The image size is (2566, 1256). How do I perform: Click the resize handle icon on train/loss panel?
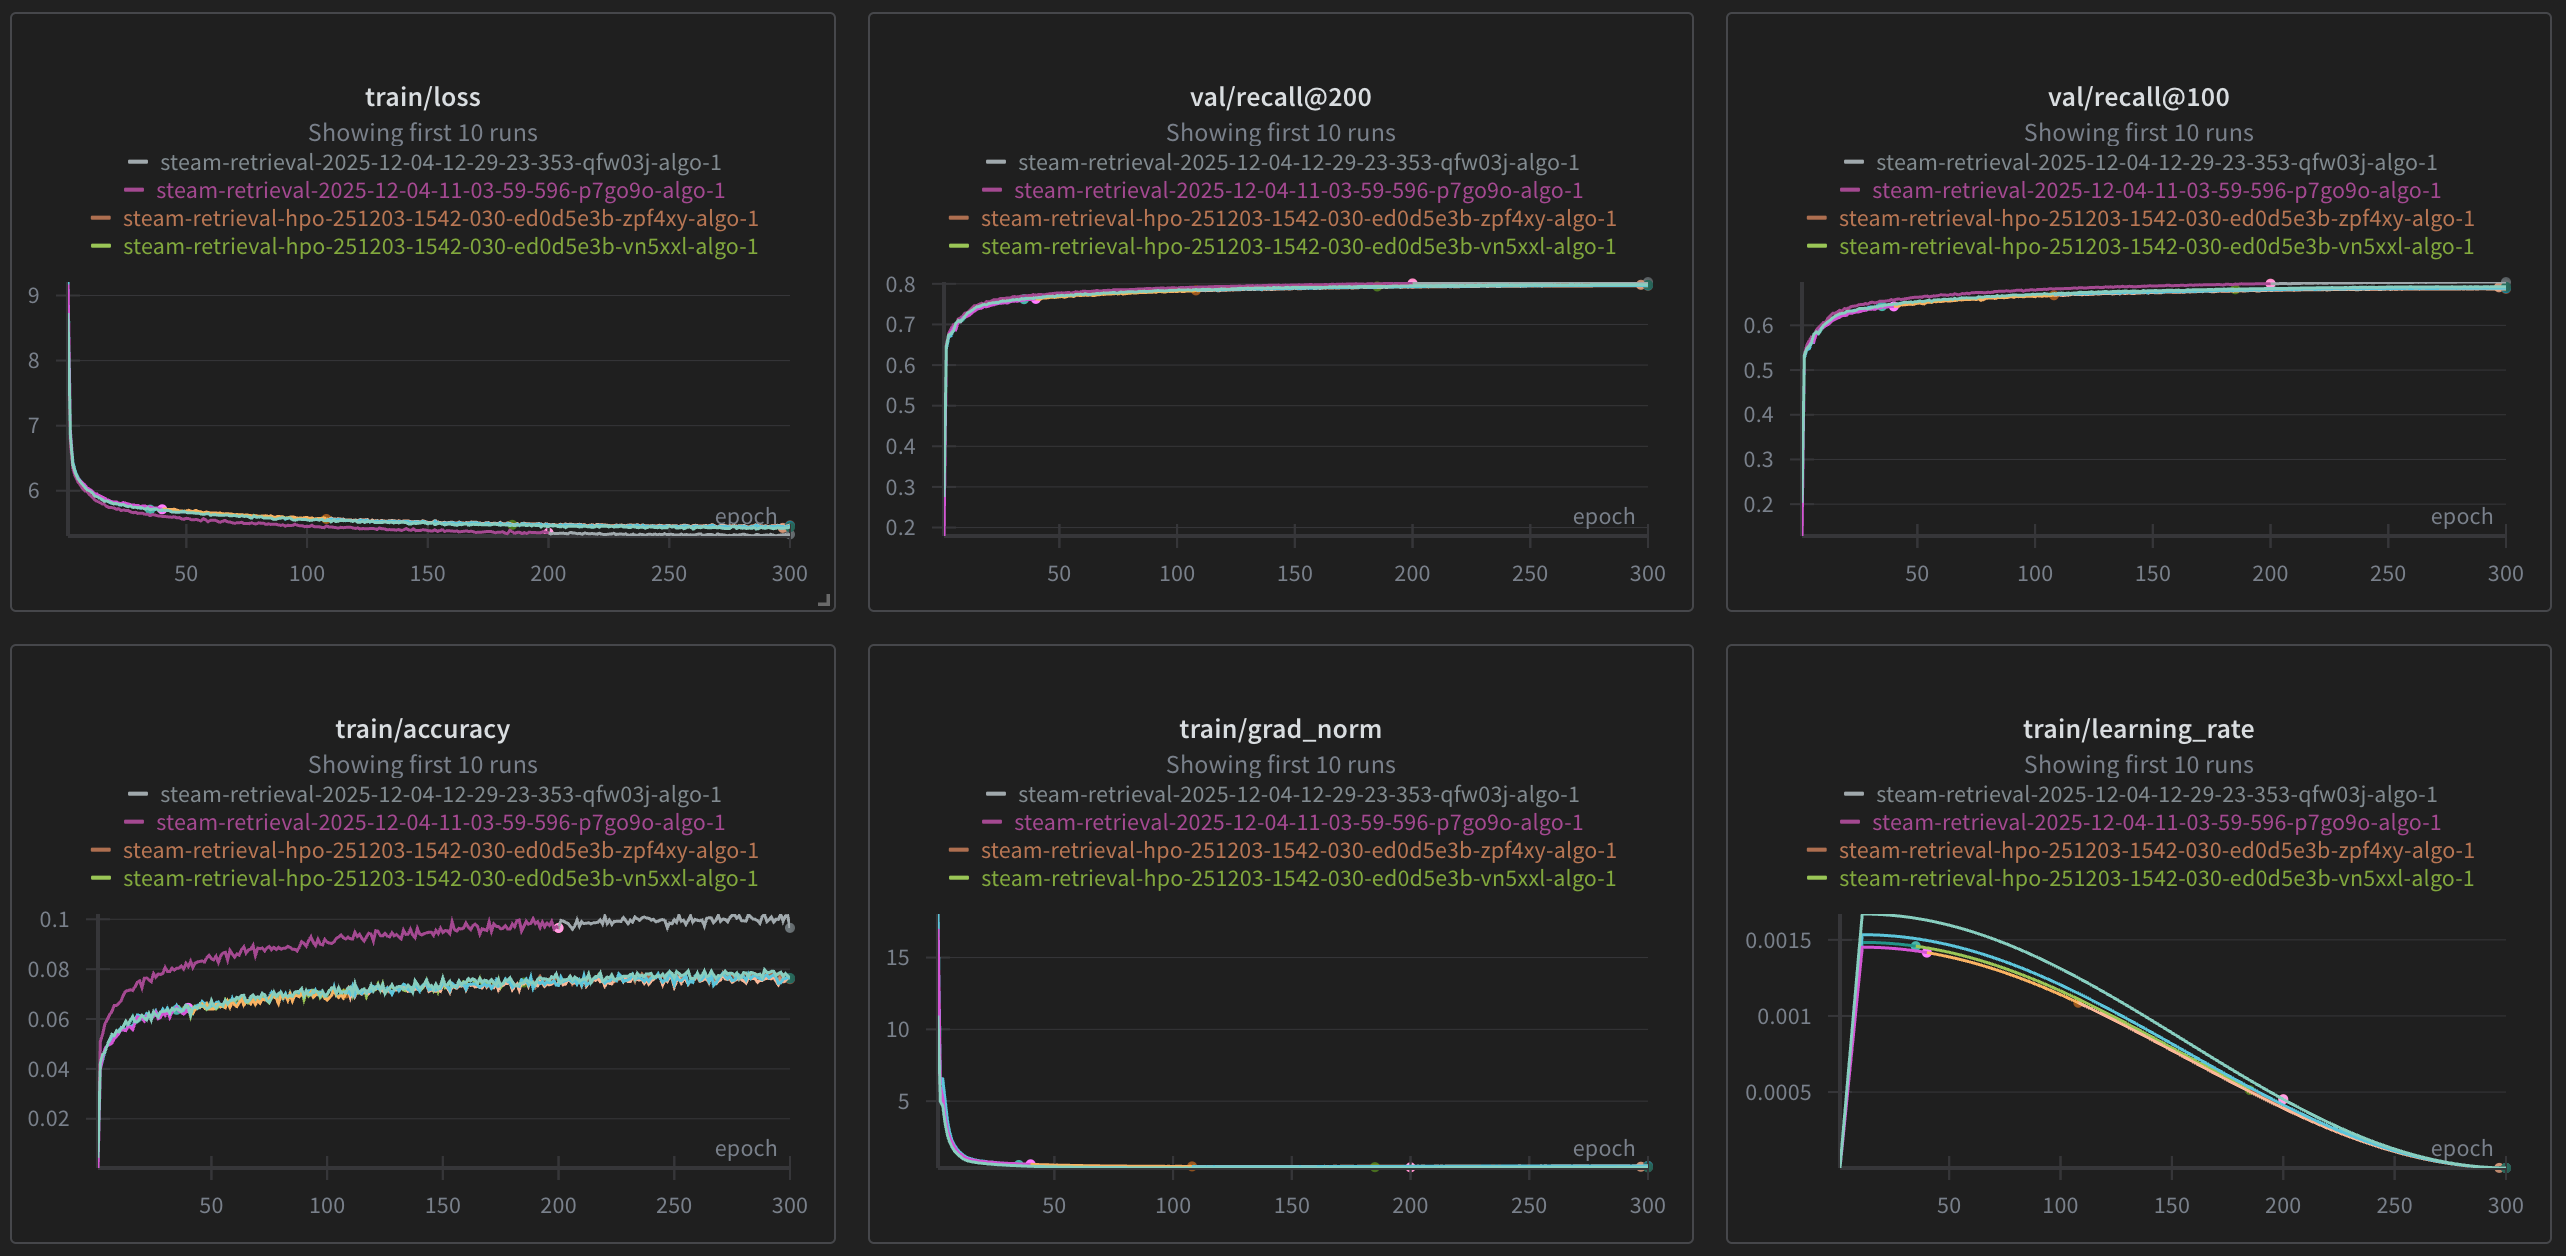click(826, 600)
